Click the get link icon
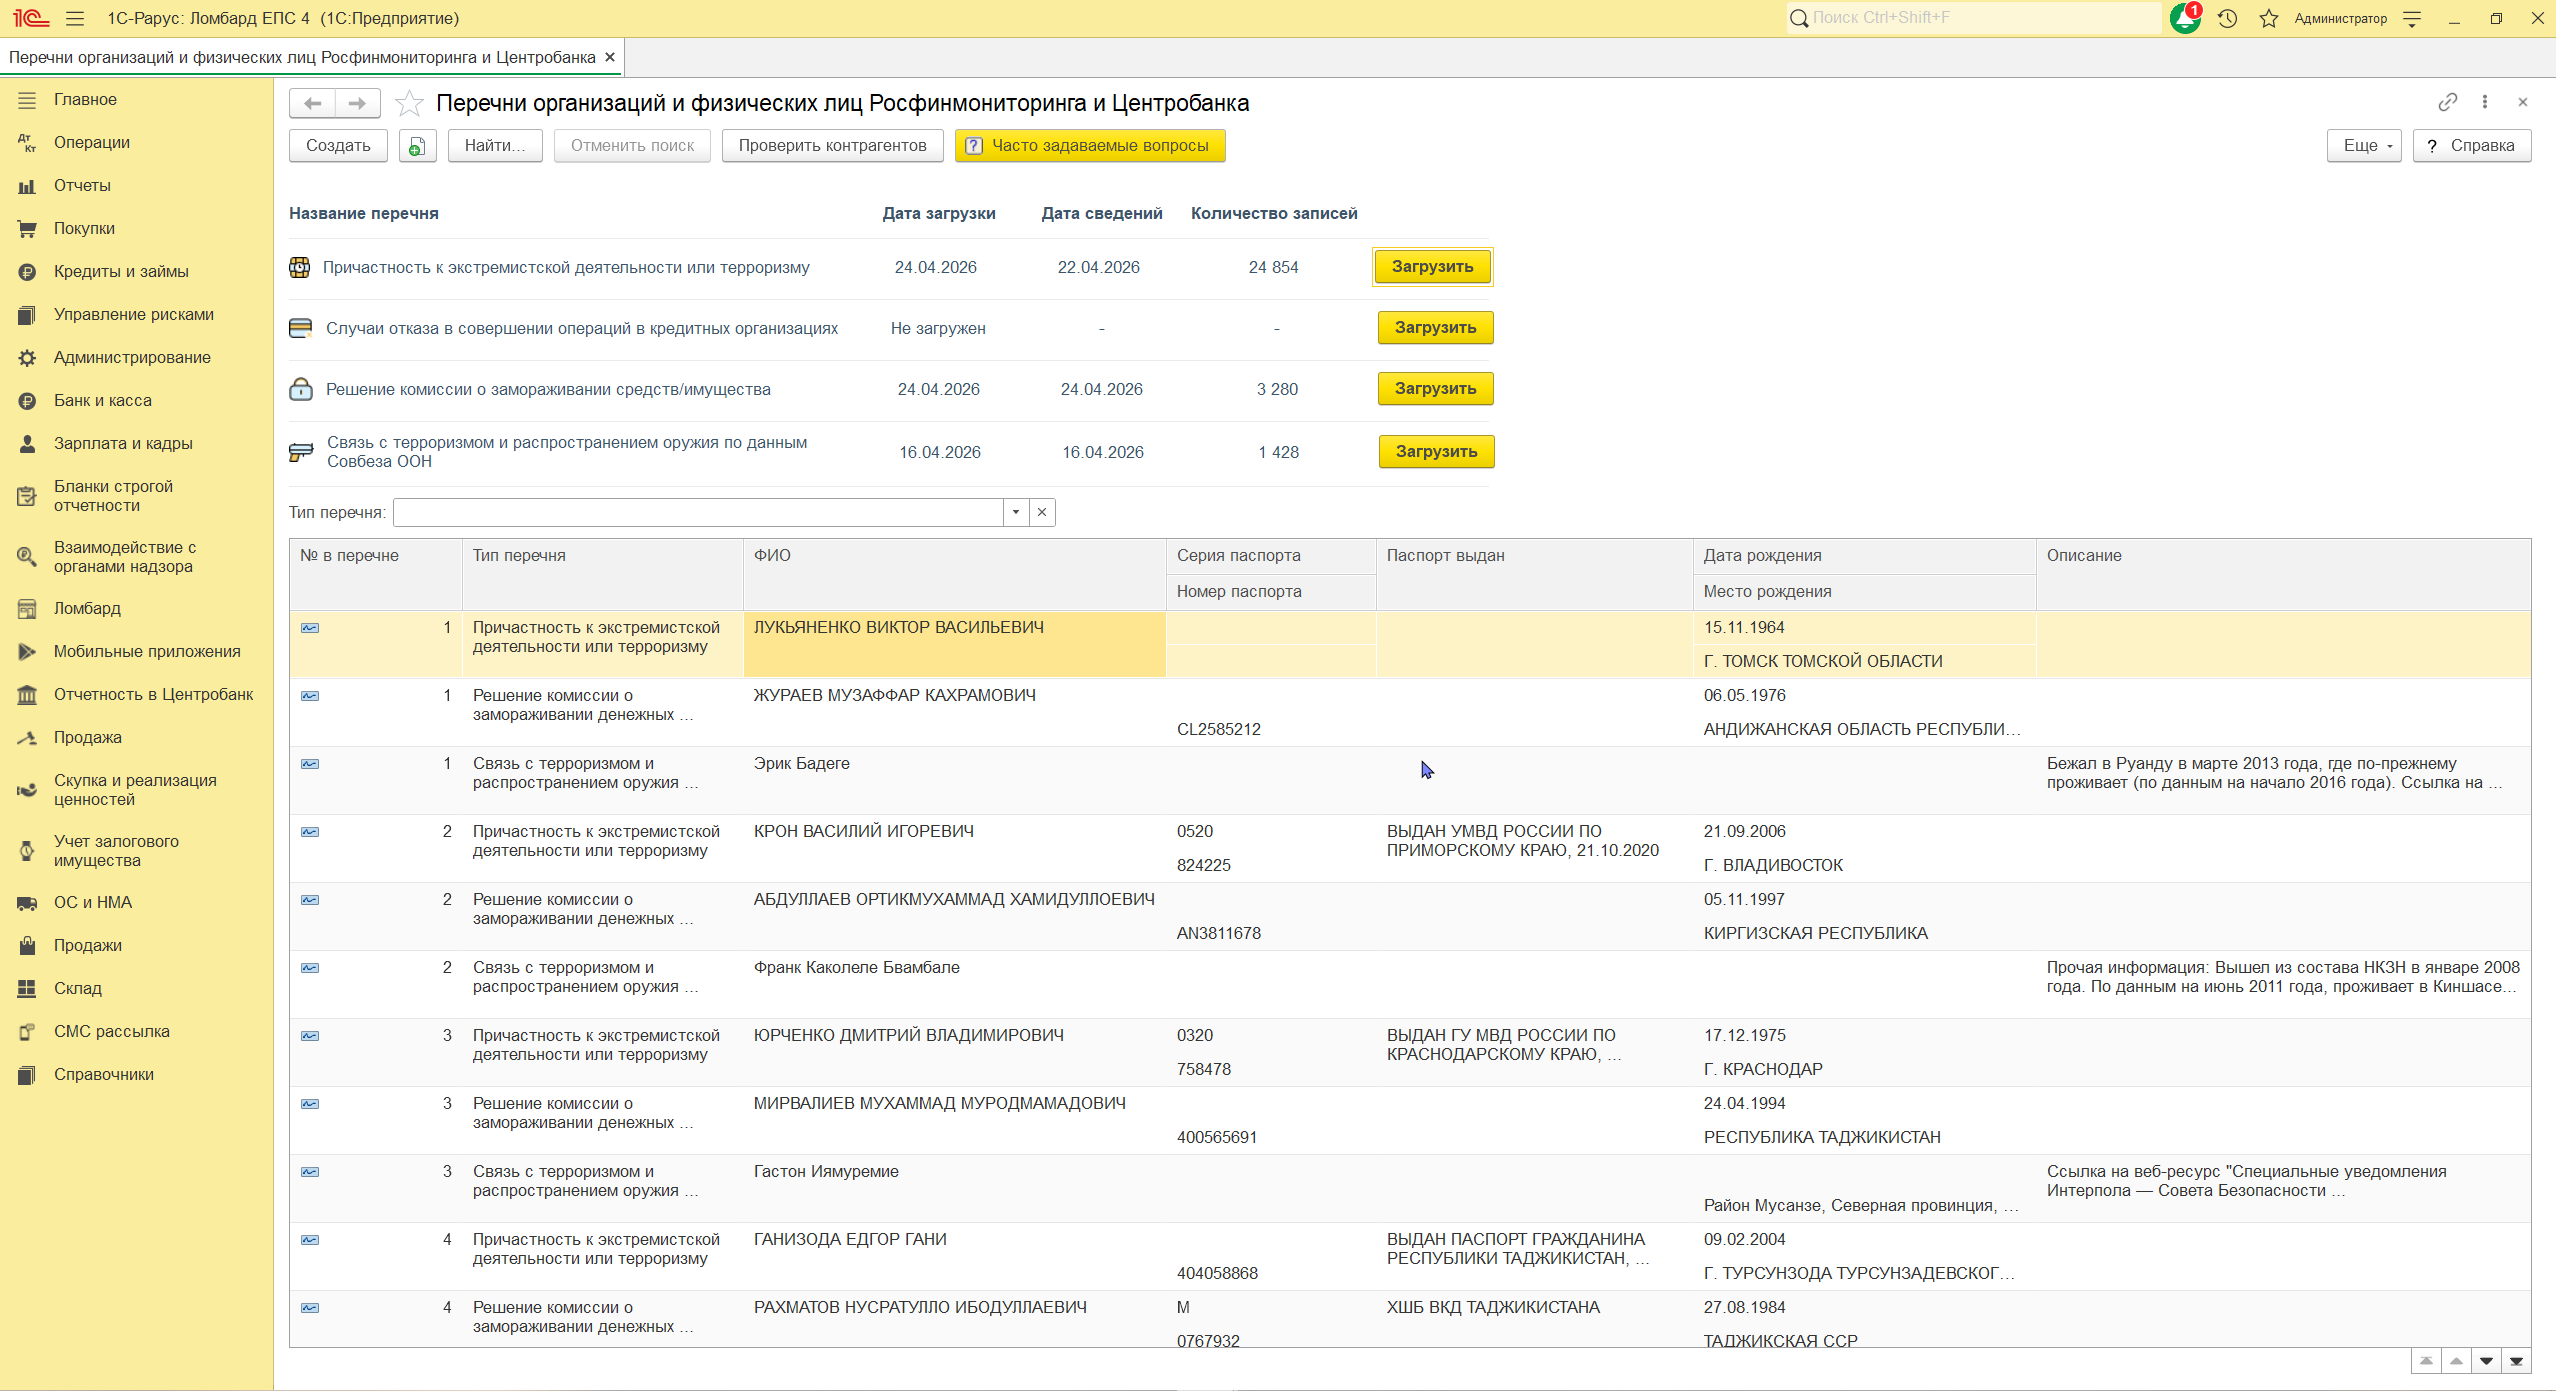Screen dimensions: 2556x1391 [2447, 102]
